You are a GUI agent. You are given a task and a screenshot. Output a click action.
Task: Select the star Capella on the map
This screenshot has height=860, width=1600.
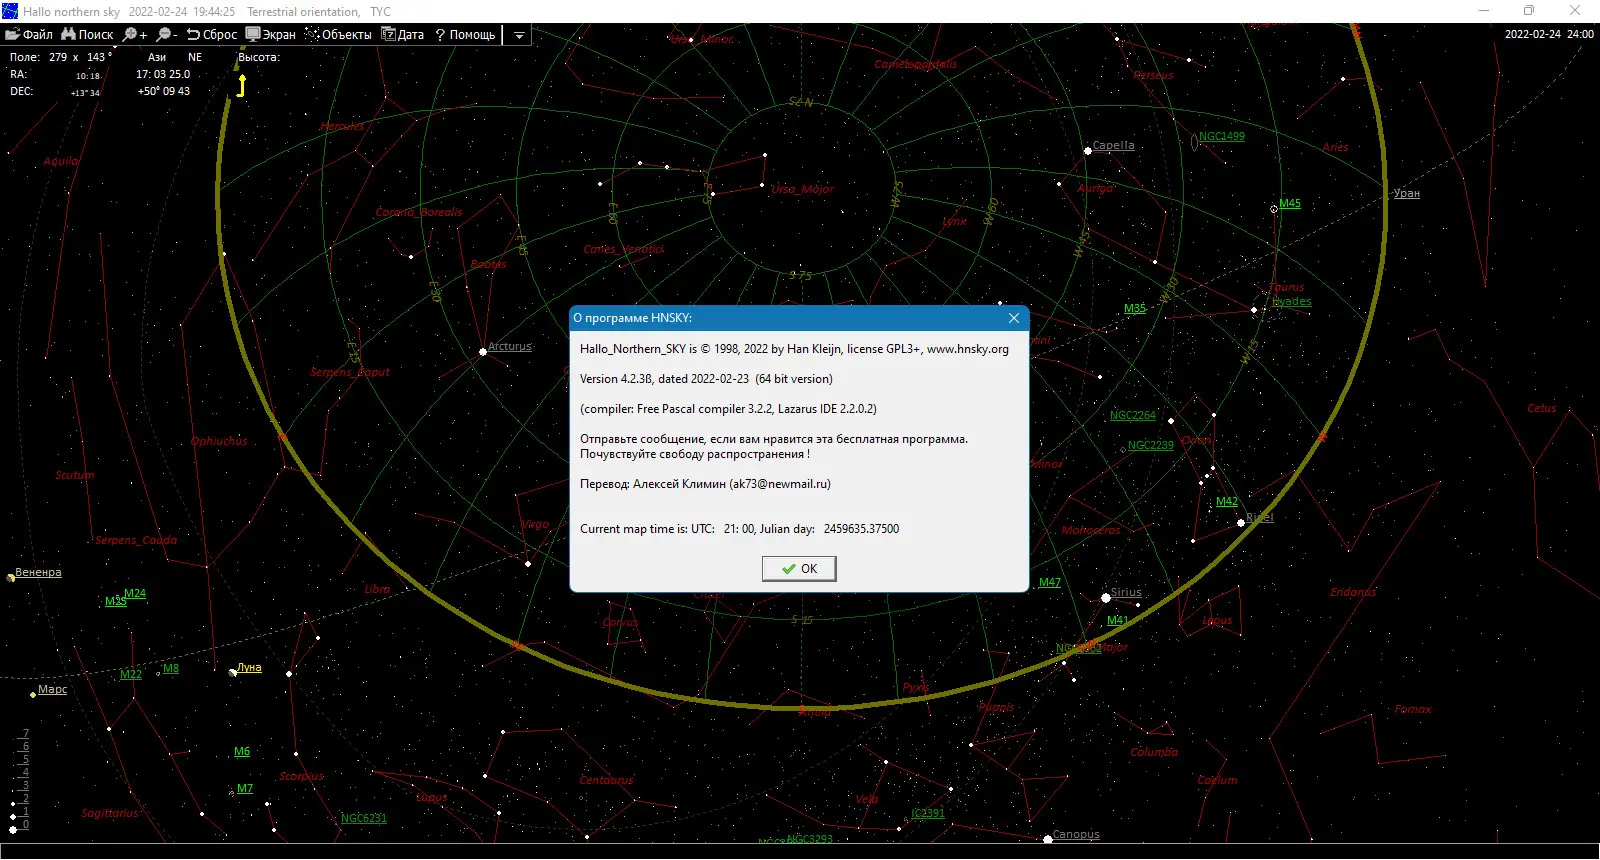coord(1113,146)
